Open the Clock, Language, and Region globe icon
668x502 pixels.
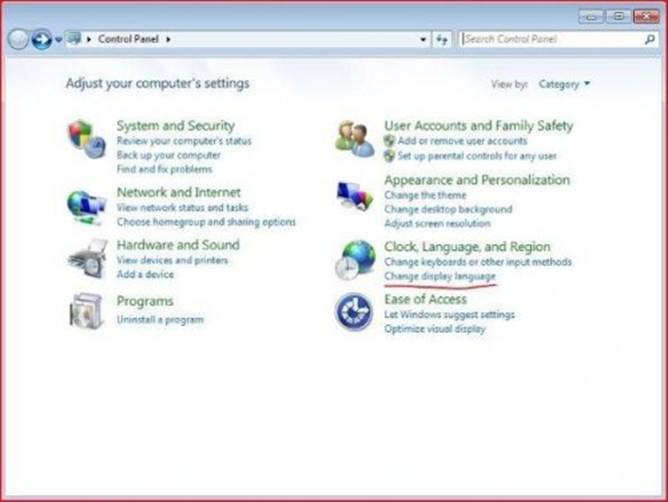(355, 260)
